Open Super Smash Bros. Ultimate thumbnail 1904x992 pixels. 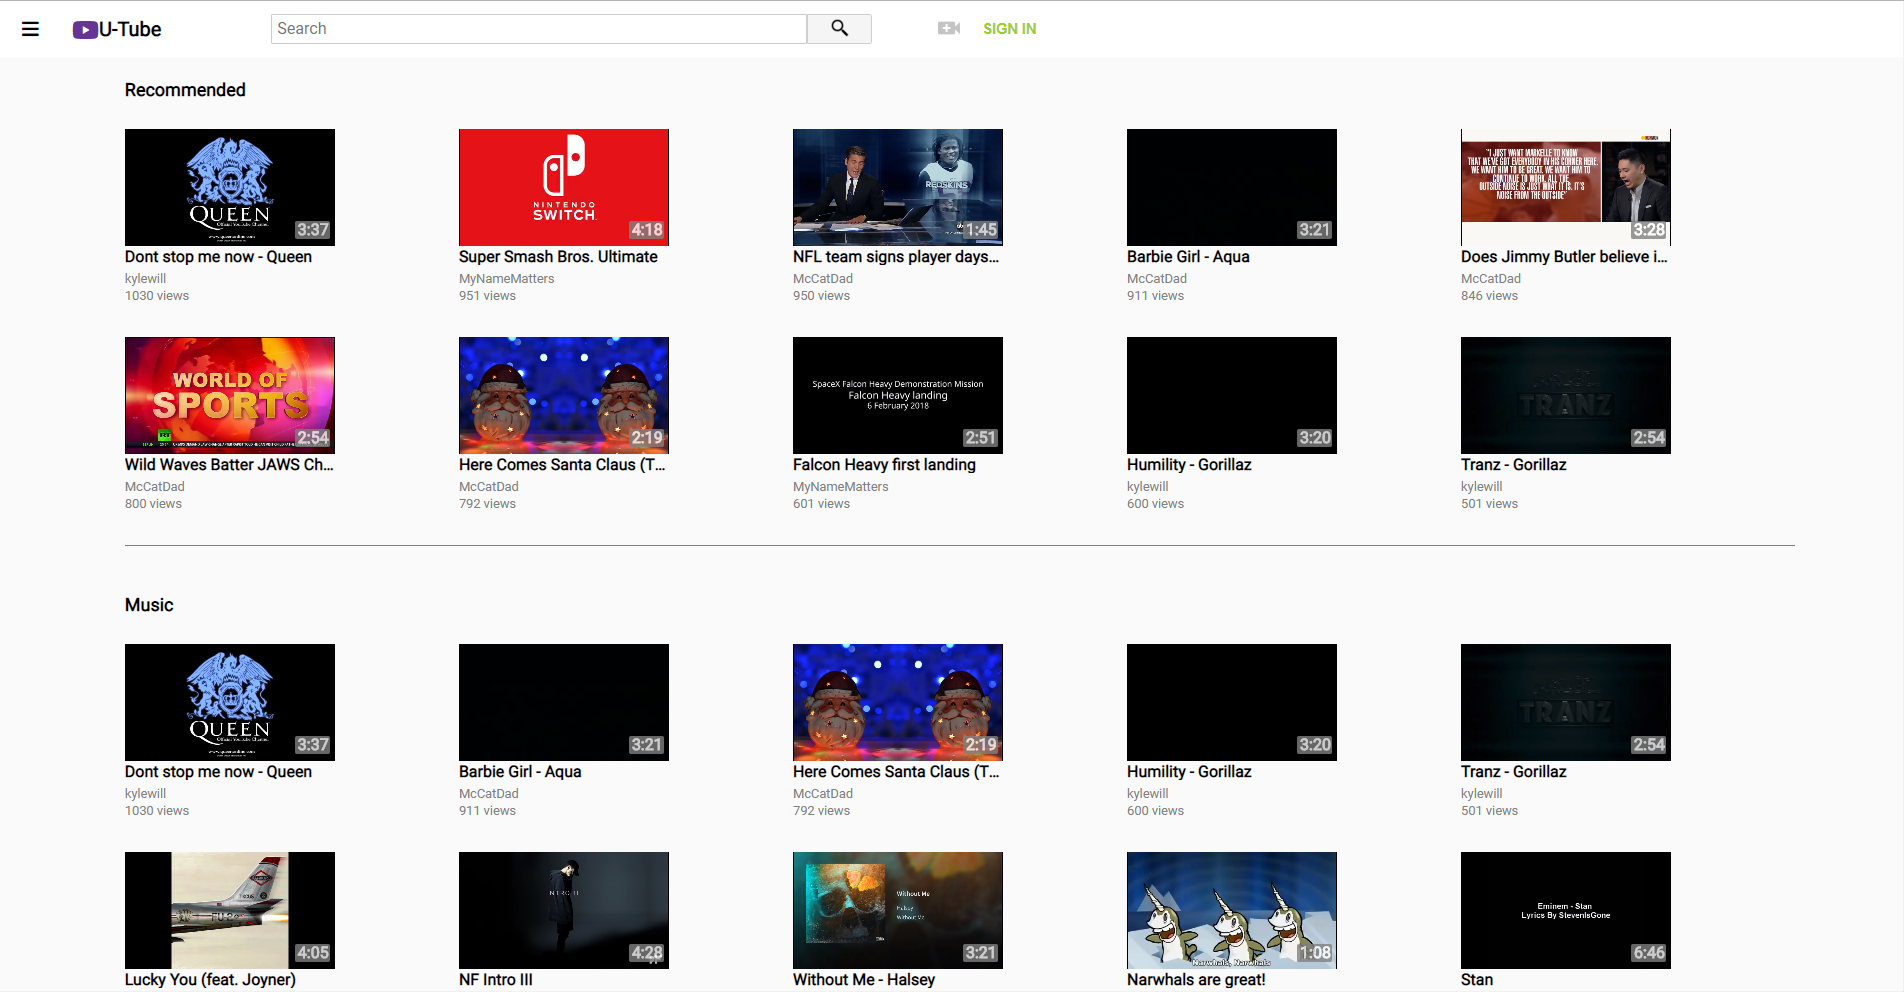(x=564, y=187)
